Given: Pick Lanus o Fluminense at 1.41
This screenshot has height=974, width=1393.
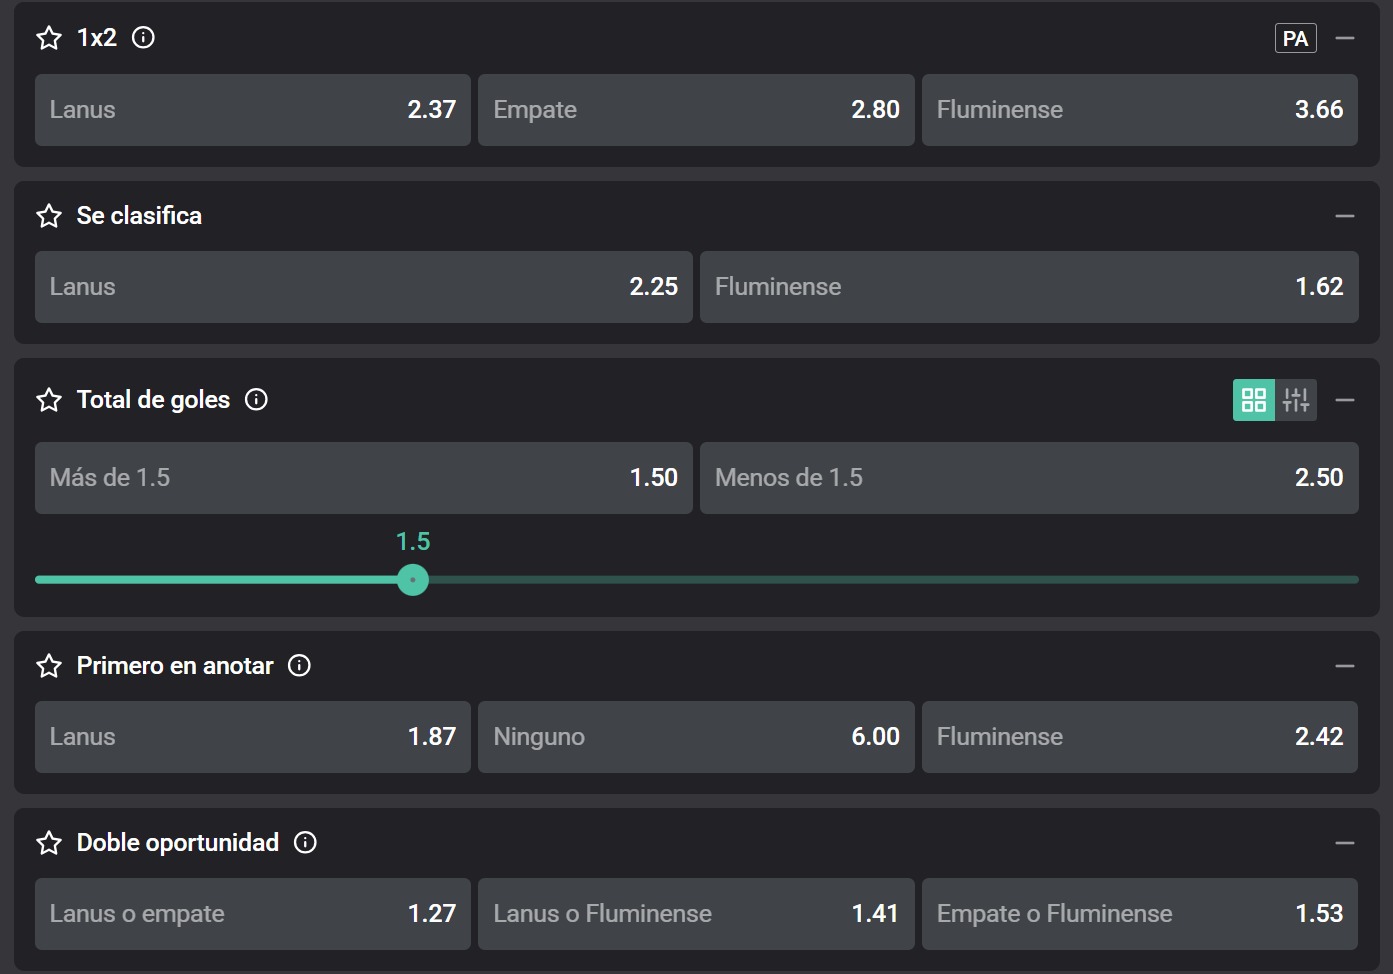Looking at the screenshot, I should (x=696, y=914).
